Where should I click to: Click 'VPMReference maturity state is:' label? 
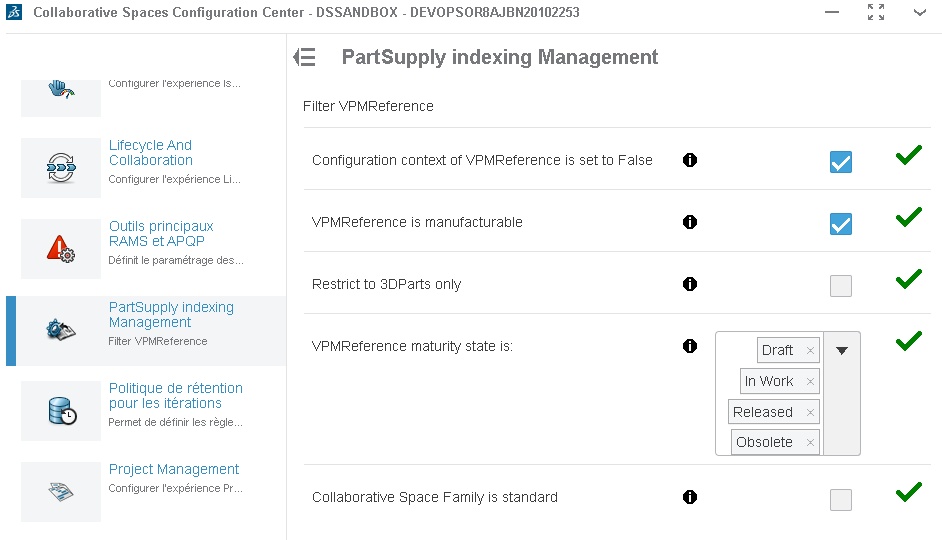pyautogui.click(x=412, y=346)
